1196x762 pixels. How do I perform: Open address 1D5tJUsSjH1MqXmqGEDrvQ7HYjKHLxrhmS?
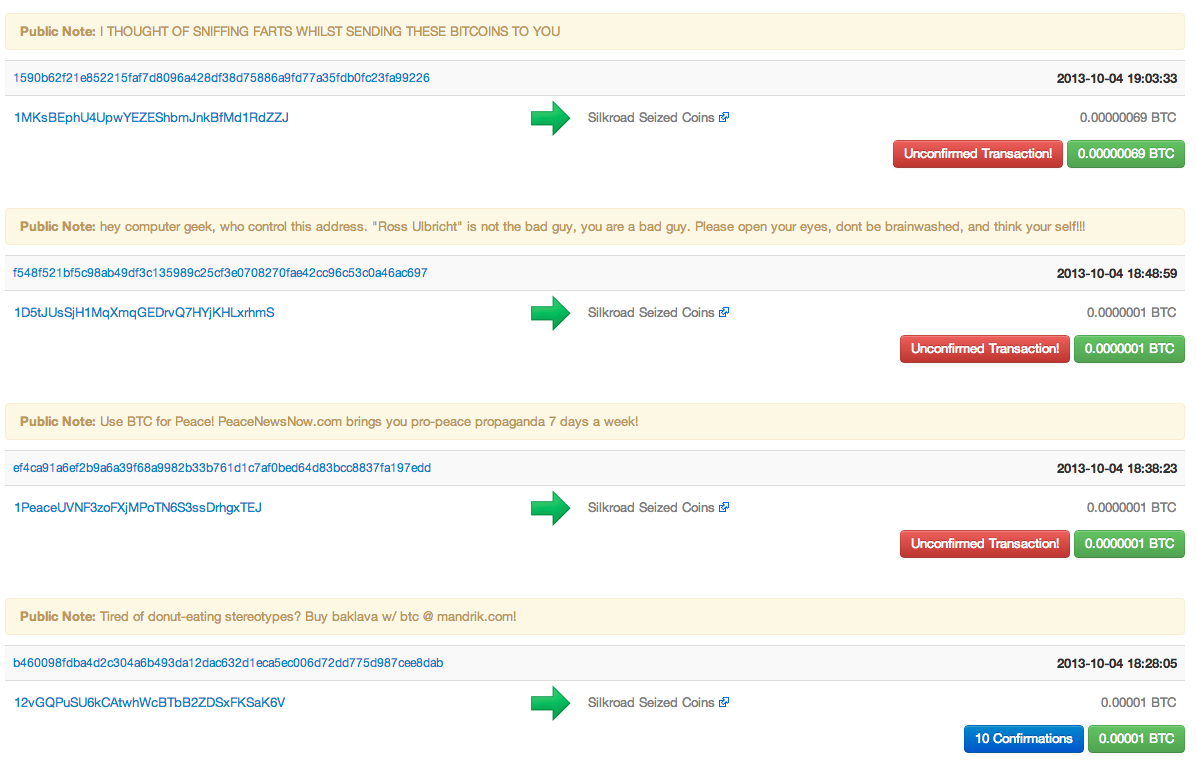[x=144, y=313]
